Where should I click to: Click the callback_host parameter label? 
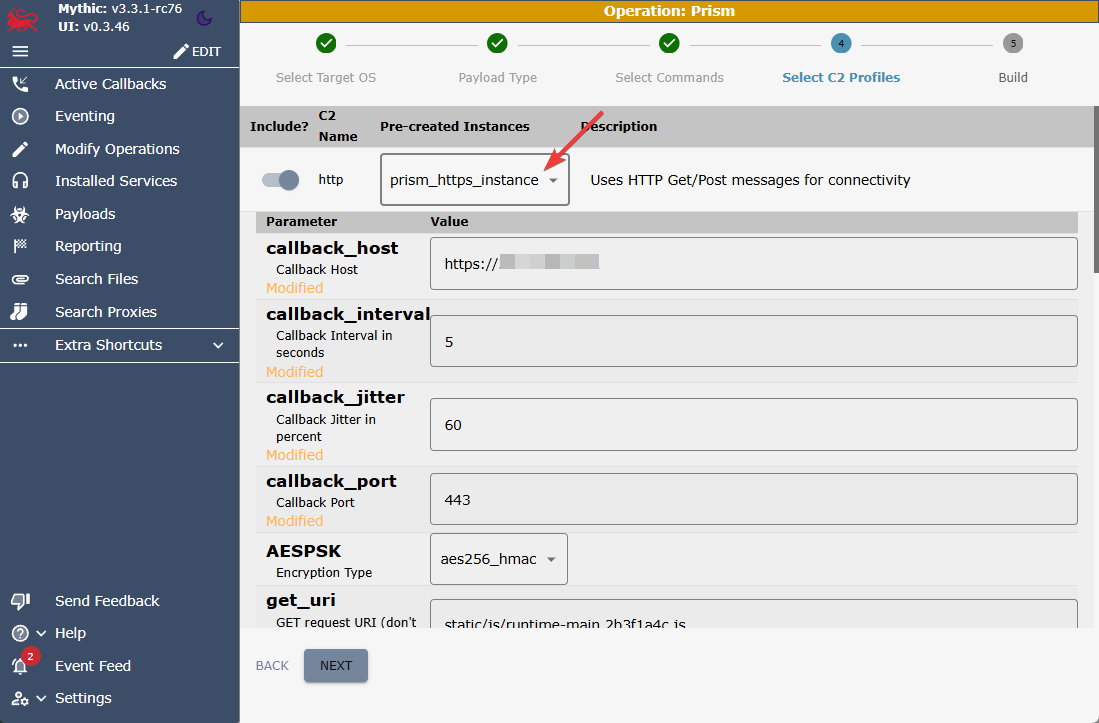coord(332,248)
